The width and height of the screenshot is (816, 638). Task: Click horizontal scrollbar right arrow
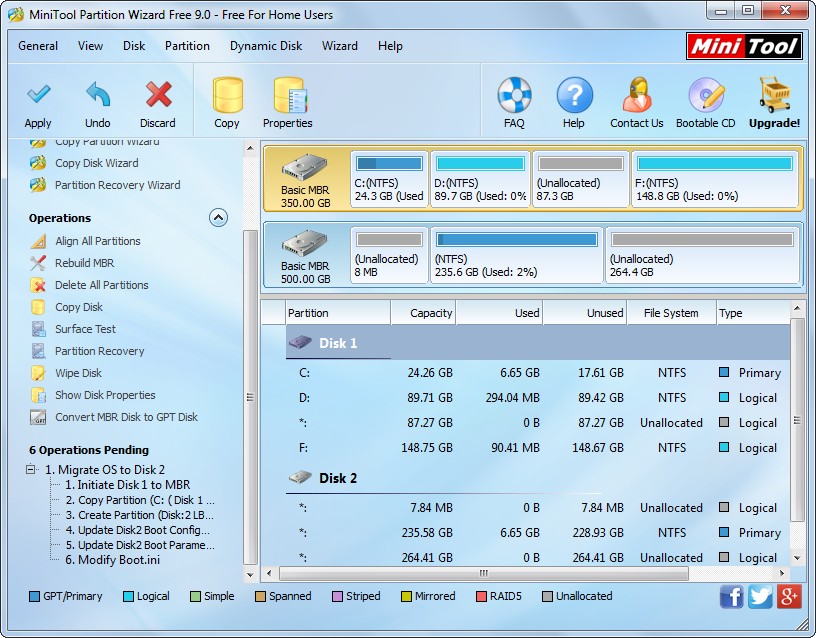click(x=782, y=573)
